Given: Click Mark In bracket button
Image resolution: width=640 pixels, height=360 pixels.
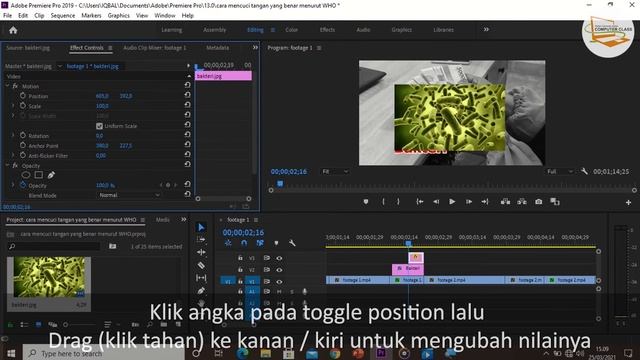Looking at the screenshot, I should click(383, 202).
